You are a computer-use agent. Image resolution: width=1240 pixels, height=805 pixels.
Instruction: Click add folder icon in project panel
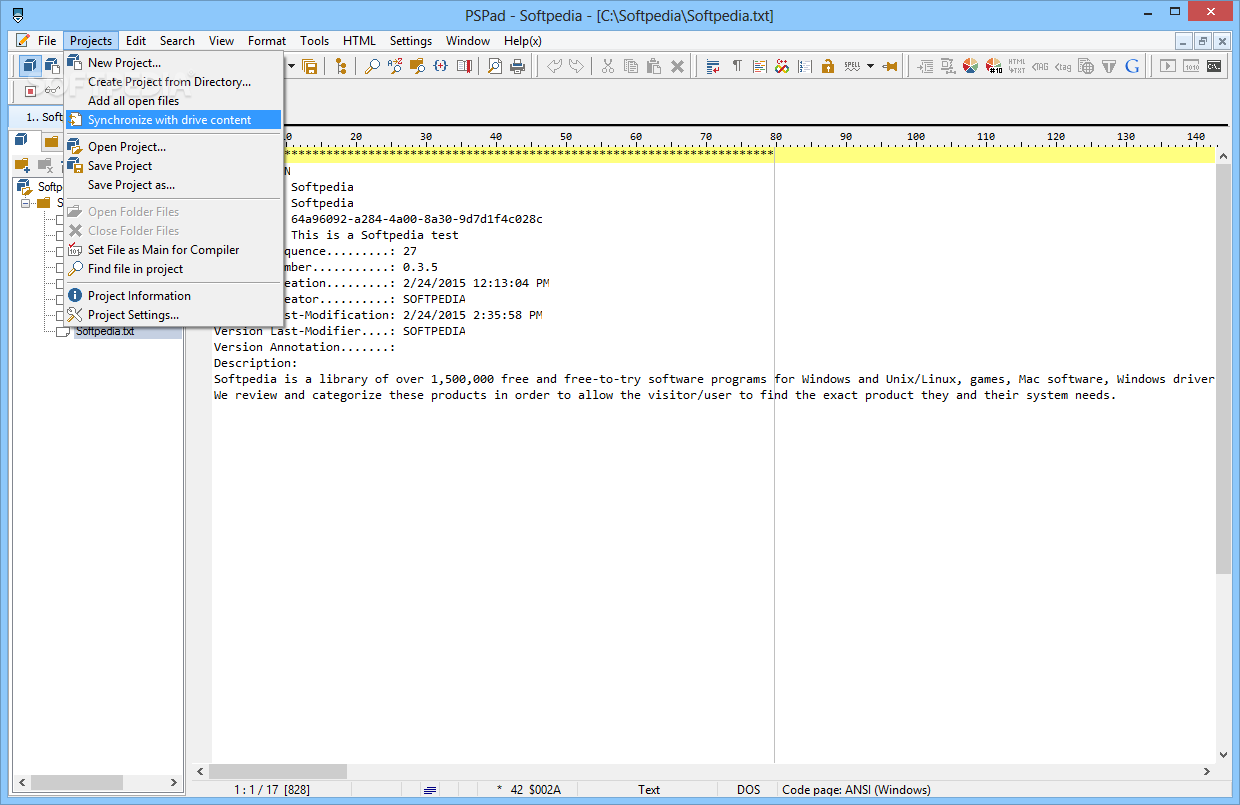pyautogui.click(x=22, y=164)
